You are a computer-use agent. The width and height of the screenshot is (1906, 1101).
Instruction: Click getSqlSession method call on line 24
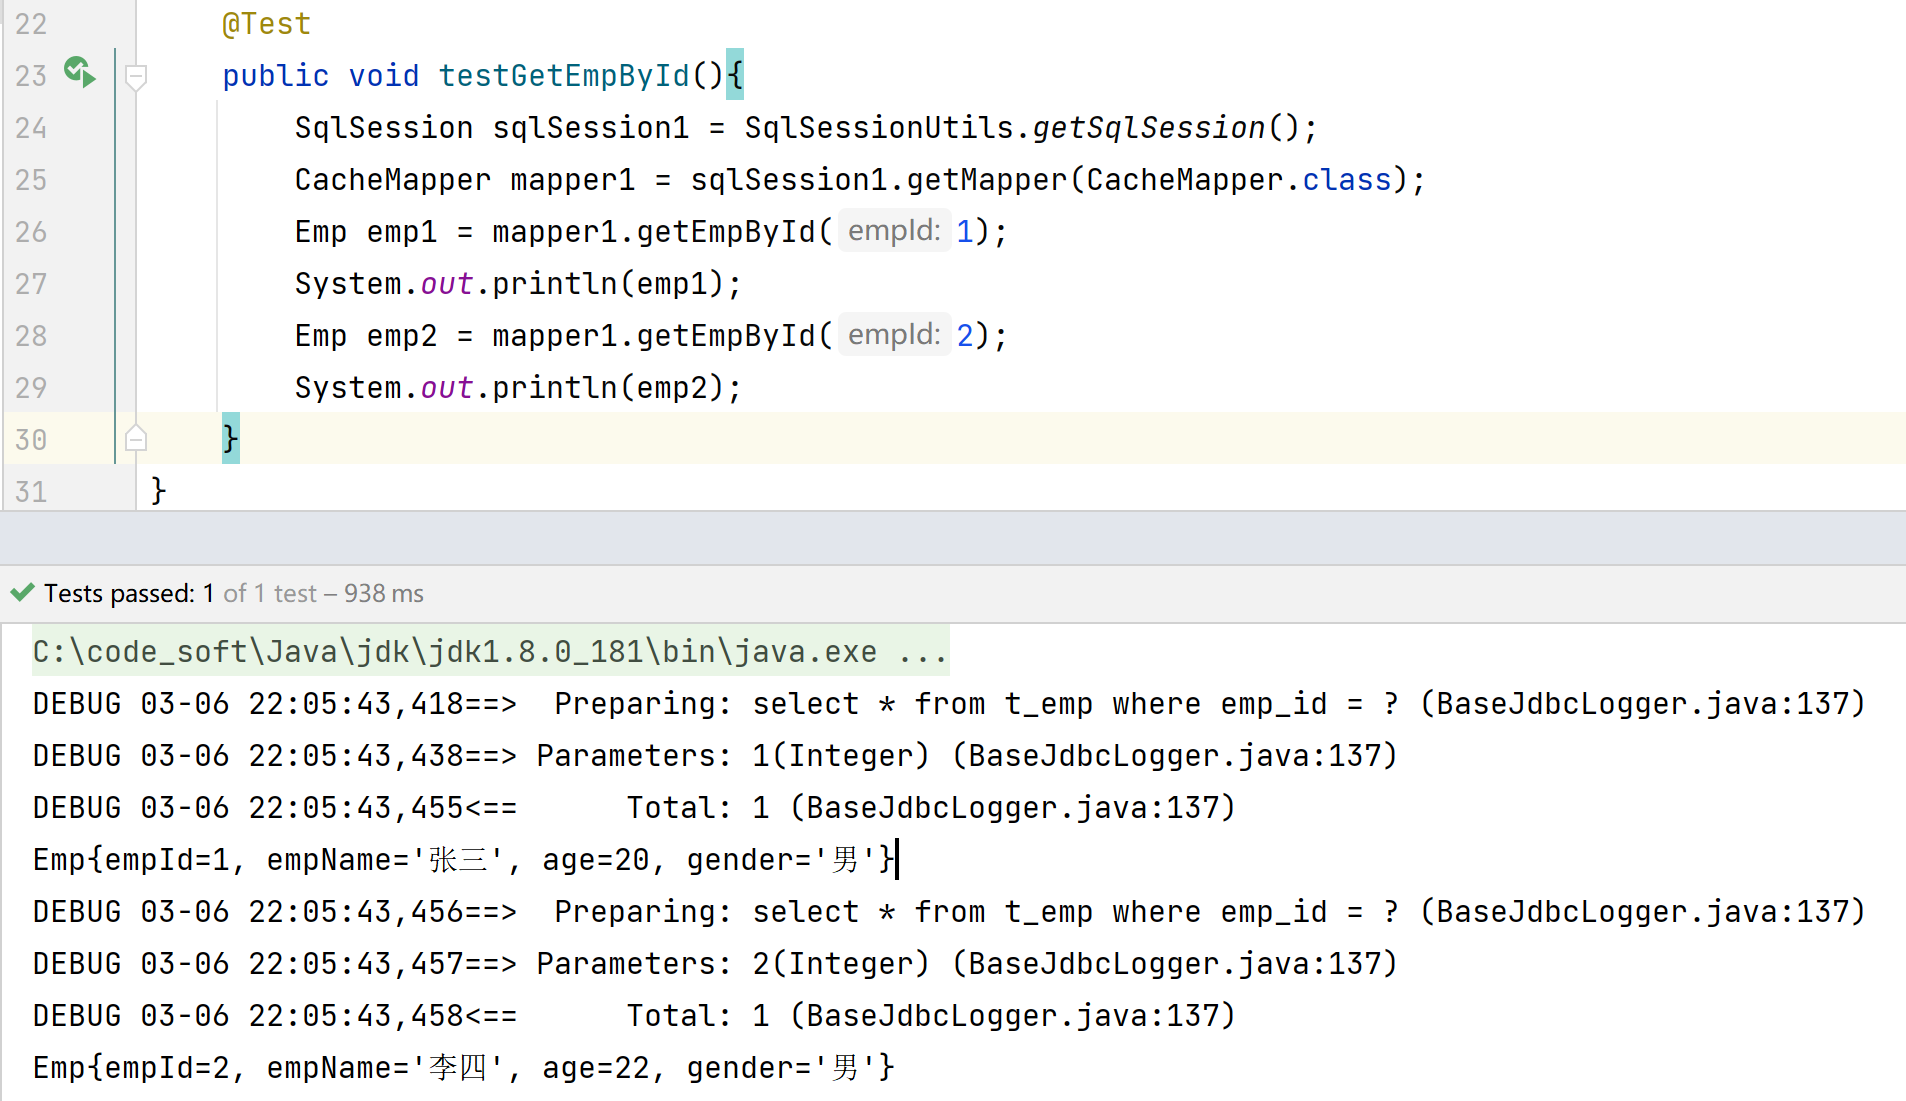[1148, 127]
